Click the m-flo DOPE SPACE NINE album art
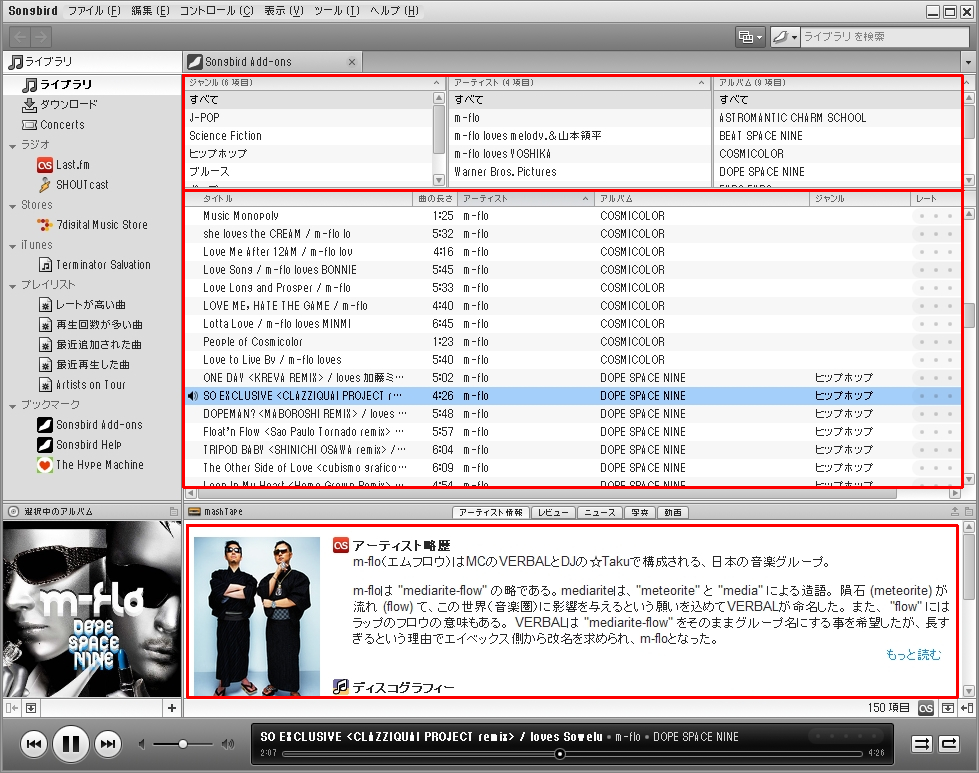This screenshot has height=773, width=979. 91,609
